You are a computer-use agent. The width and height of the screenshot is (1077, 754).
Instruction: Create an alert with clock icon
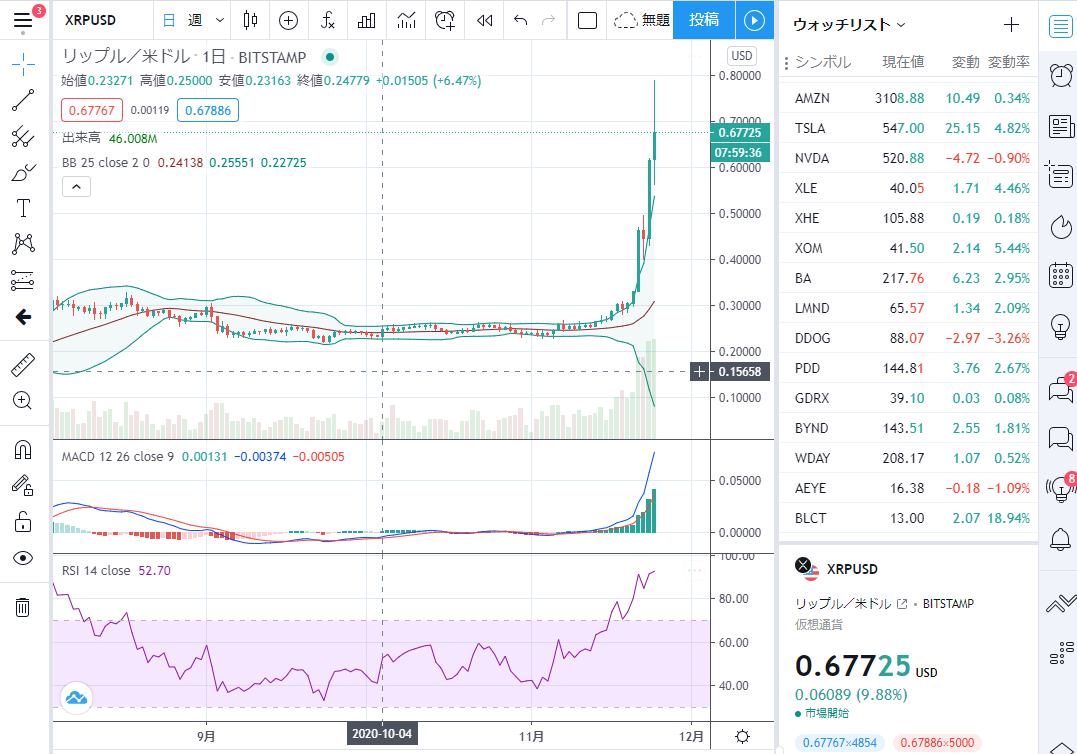point(445,20)
